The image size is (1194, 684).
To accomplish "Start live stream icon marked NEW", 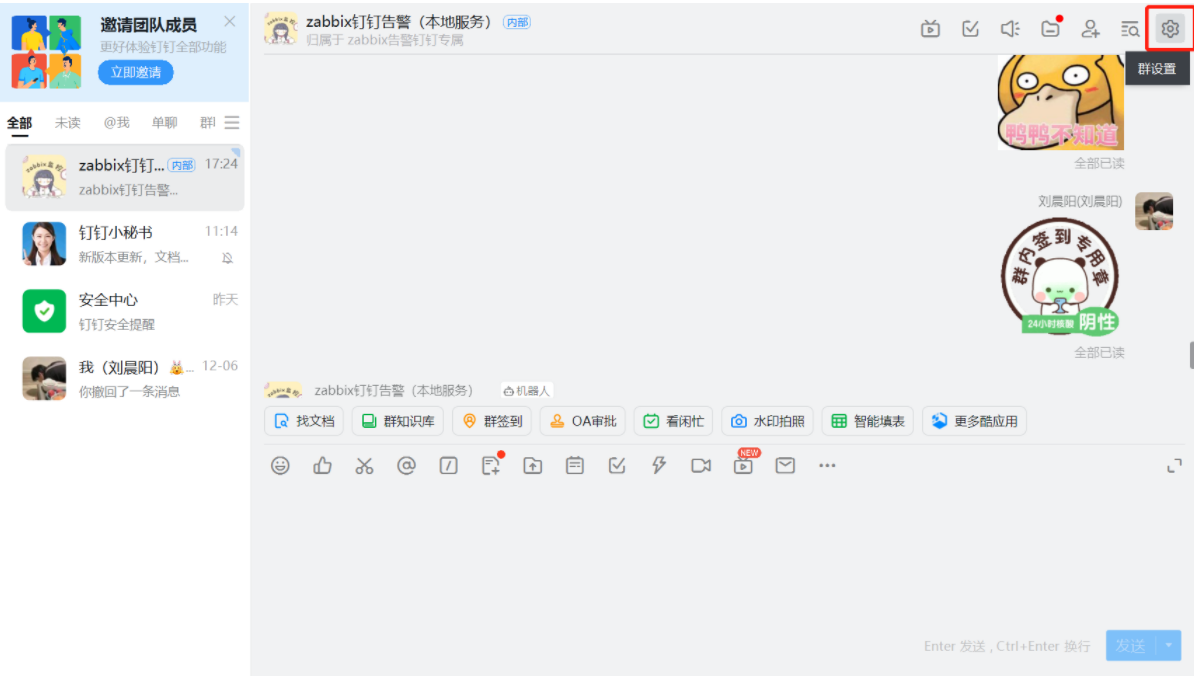I will point(744,464).
